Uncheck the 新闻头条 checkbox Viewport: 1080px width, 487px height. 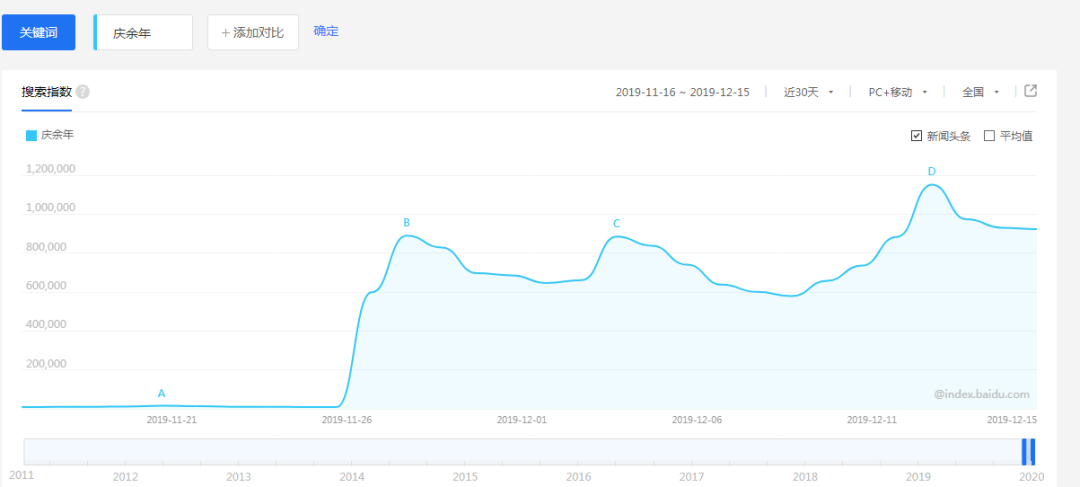coord(916,136)
